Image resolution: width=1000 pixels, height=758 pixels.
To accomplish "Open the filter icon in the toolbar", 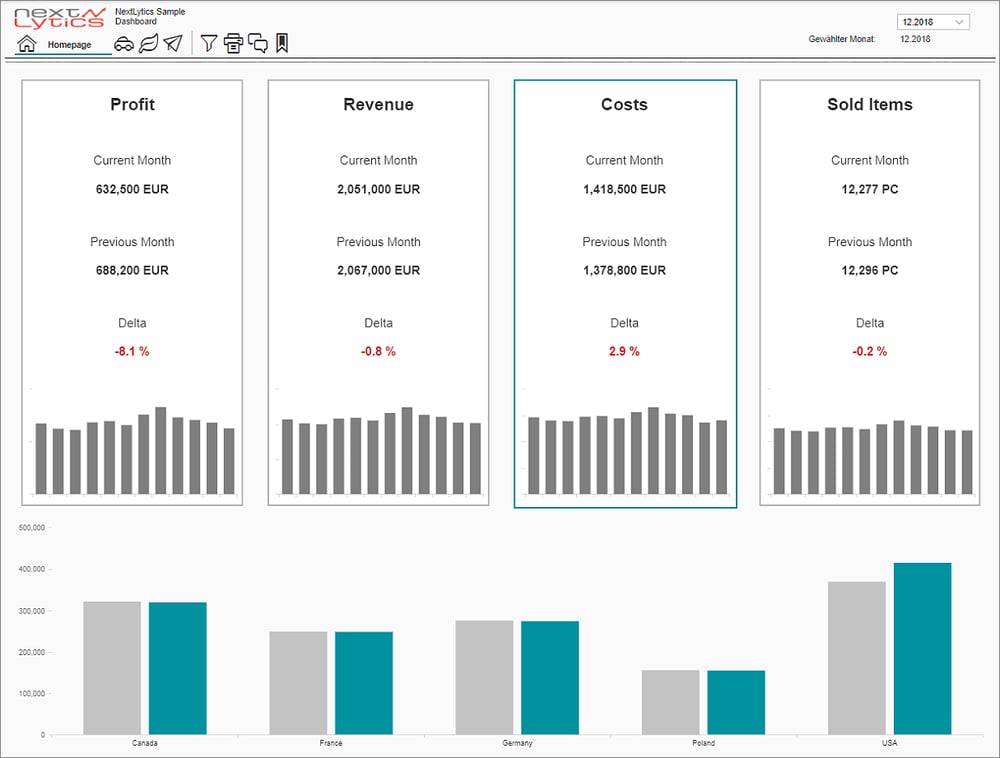I will (208, 43).
